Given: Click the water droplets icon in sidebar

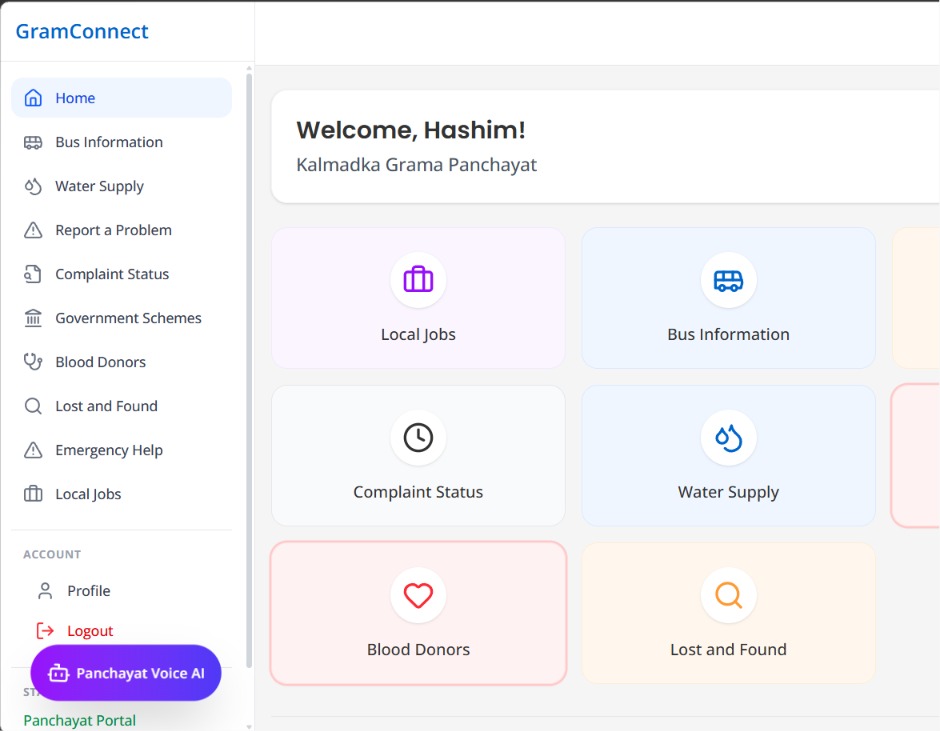Looking at the screenshot, I should 33,186.
